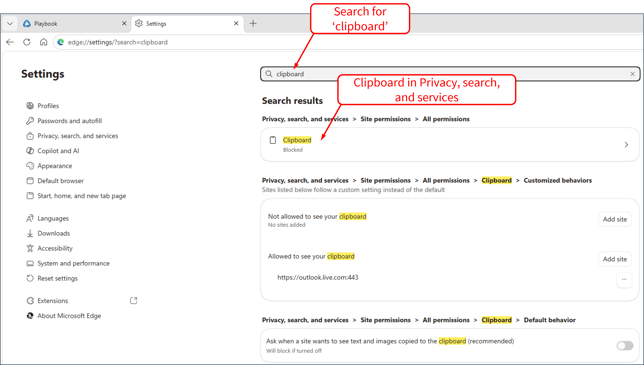644x365 pixels.
Task: Open the tab list dropdown arrow
Action: 10,24
